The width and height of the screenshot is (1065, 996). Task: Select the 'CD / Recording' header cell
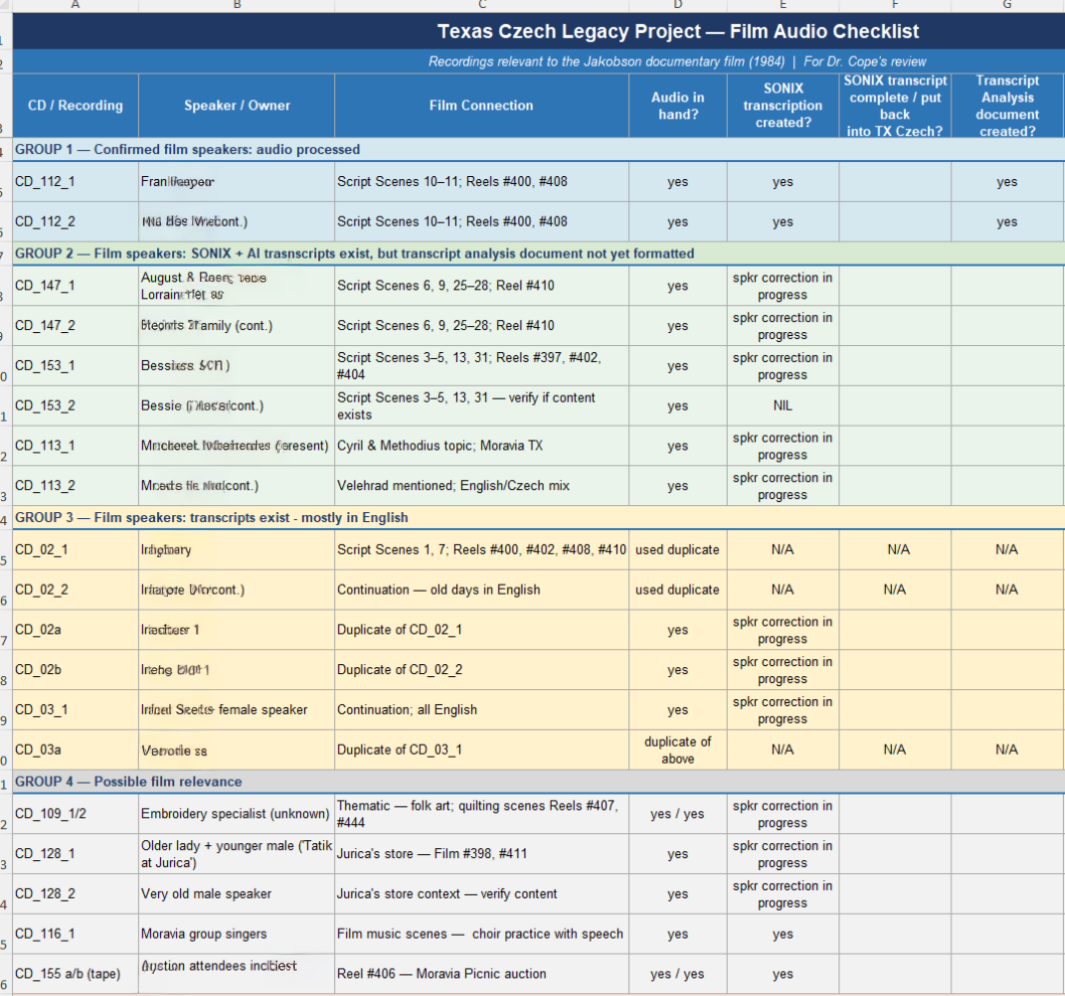point(75,105)
